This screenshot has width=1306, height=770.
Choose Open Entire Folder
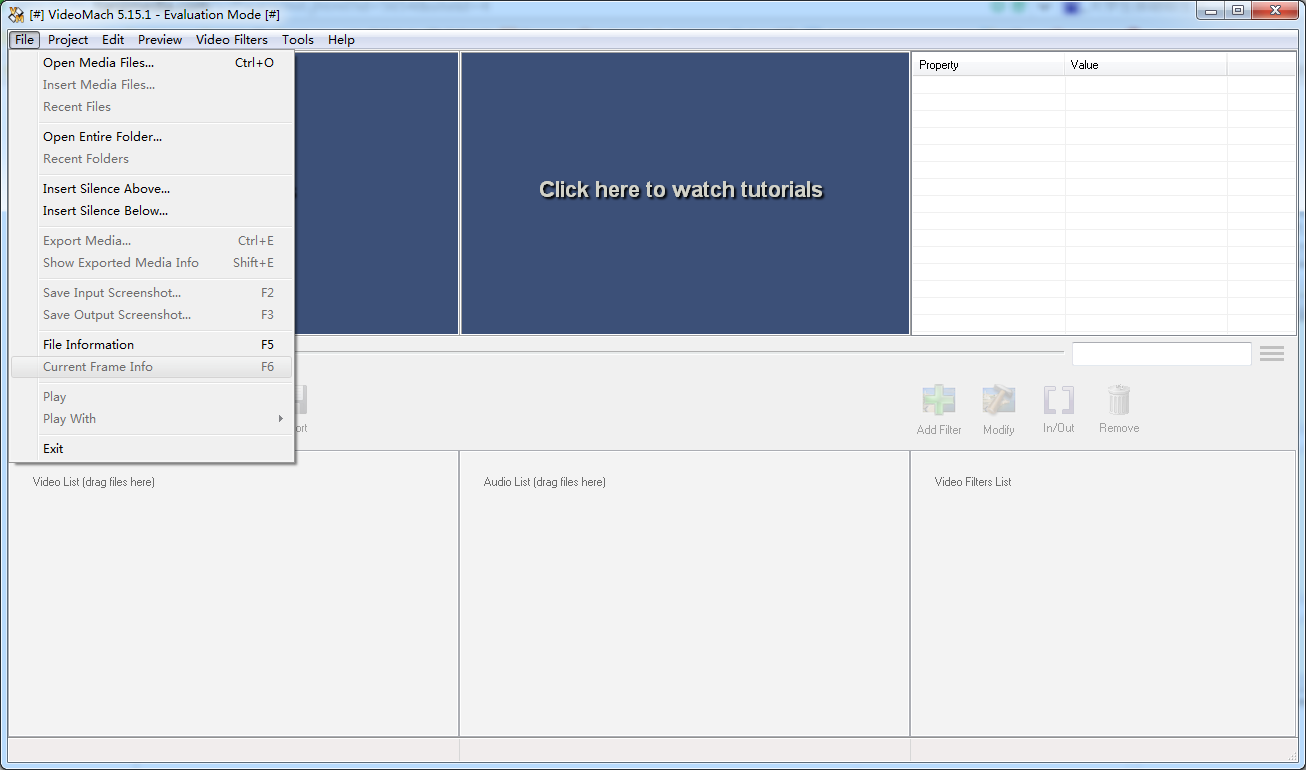[152, 137]
